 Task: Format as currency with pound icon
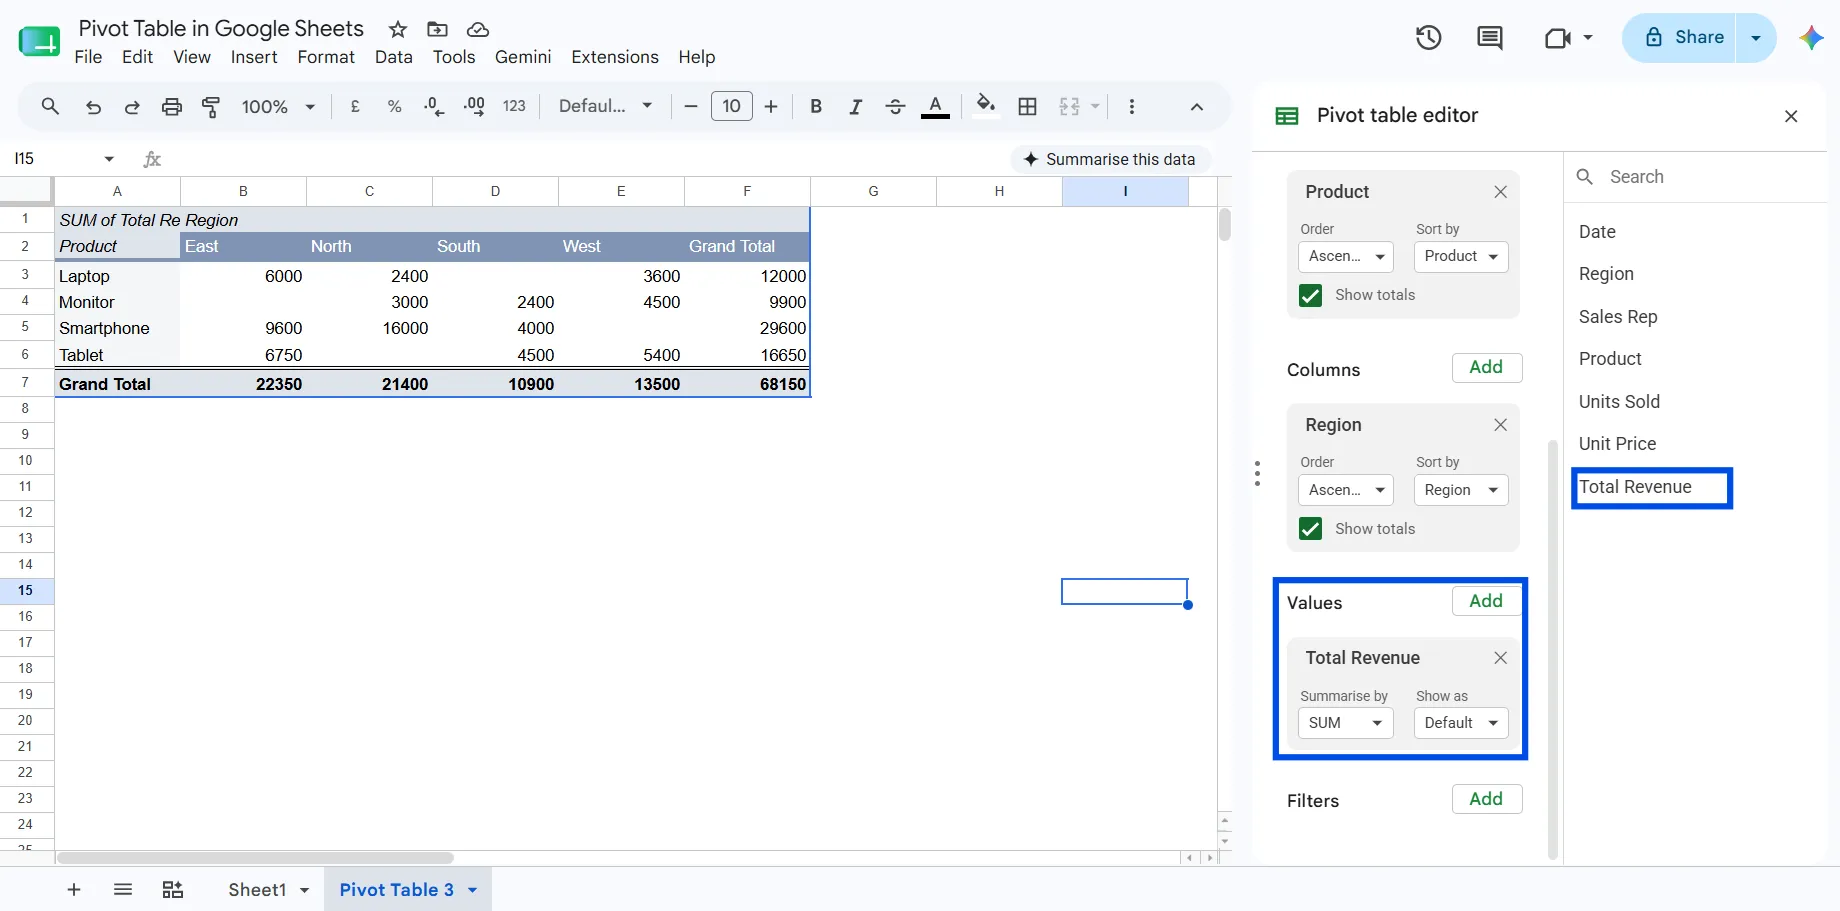point(355,106)
